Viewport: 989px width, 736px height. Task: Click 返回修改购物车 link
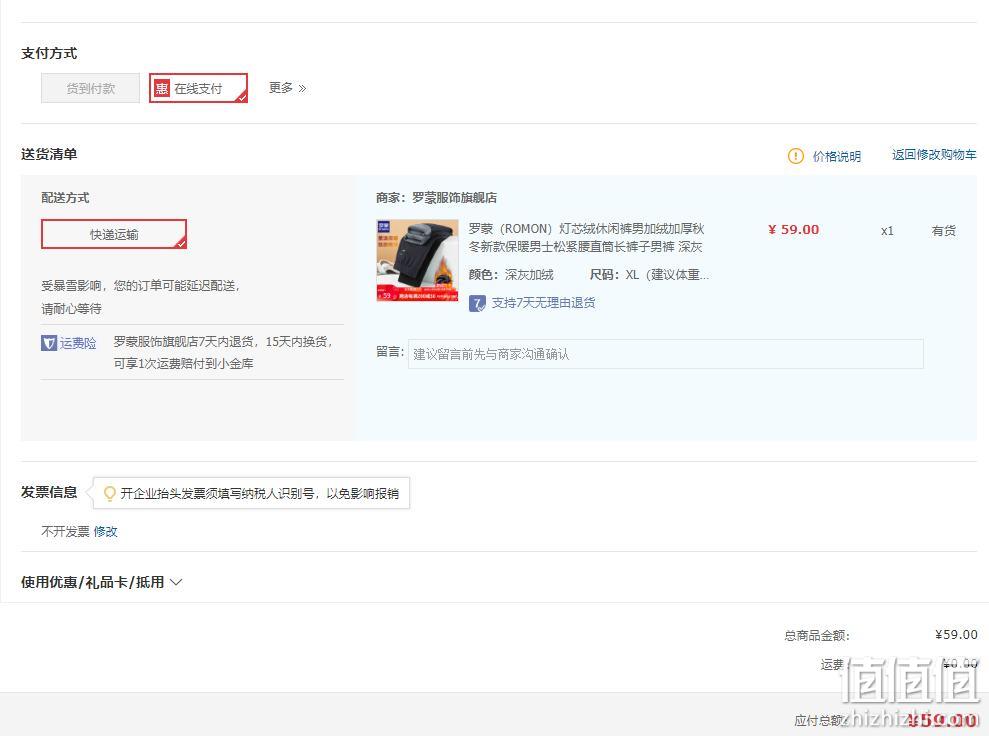click(x=933, y=155)
